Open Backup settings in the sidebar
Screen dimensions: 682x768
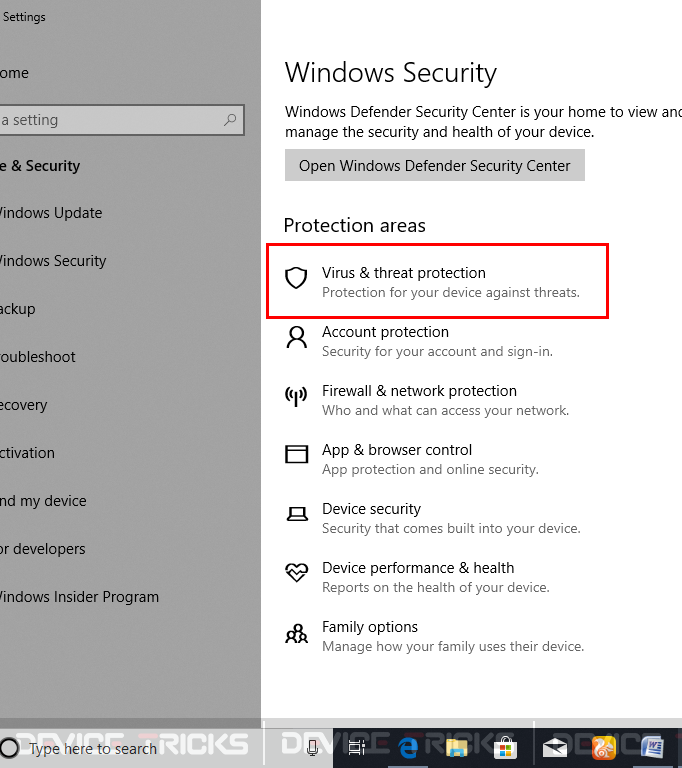18,309
